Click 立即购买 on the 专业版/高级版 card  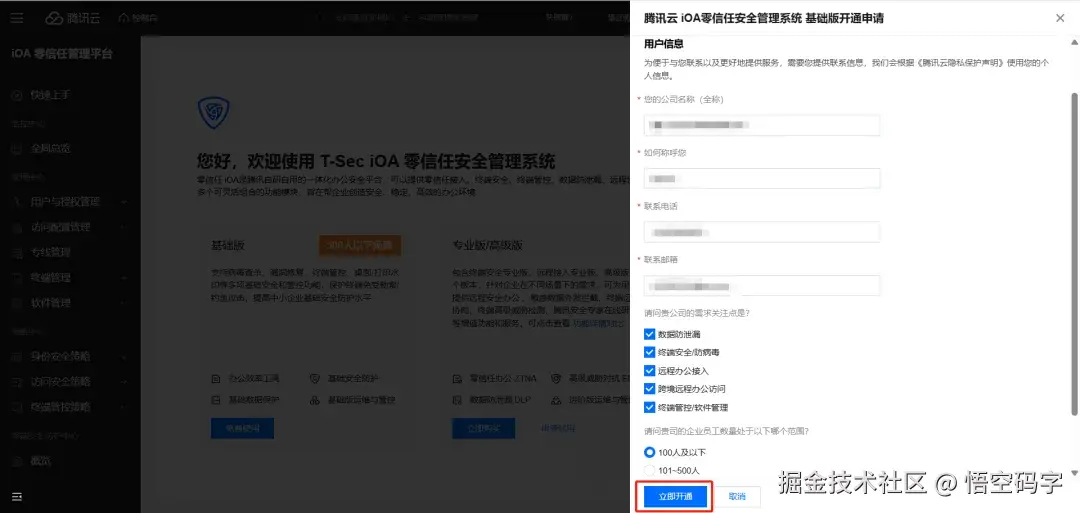pos(484,428)
